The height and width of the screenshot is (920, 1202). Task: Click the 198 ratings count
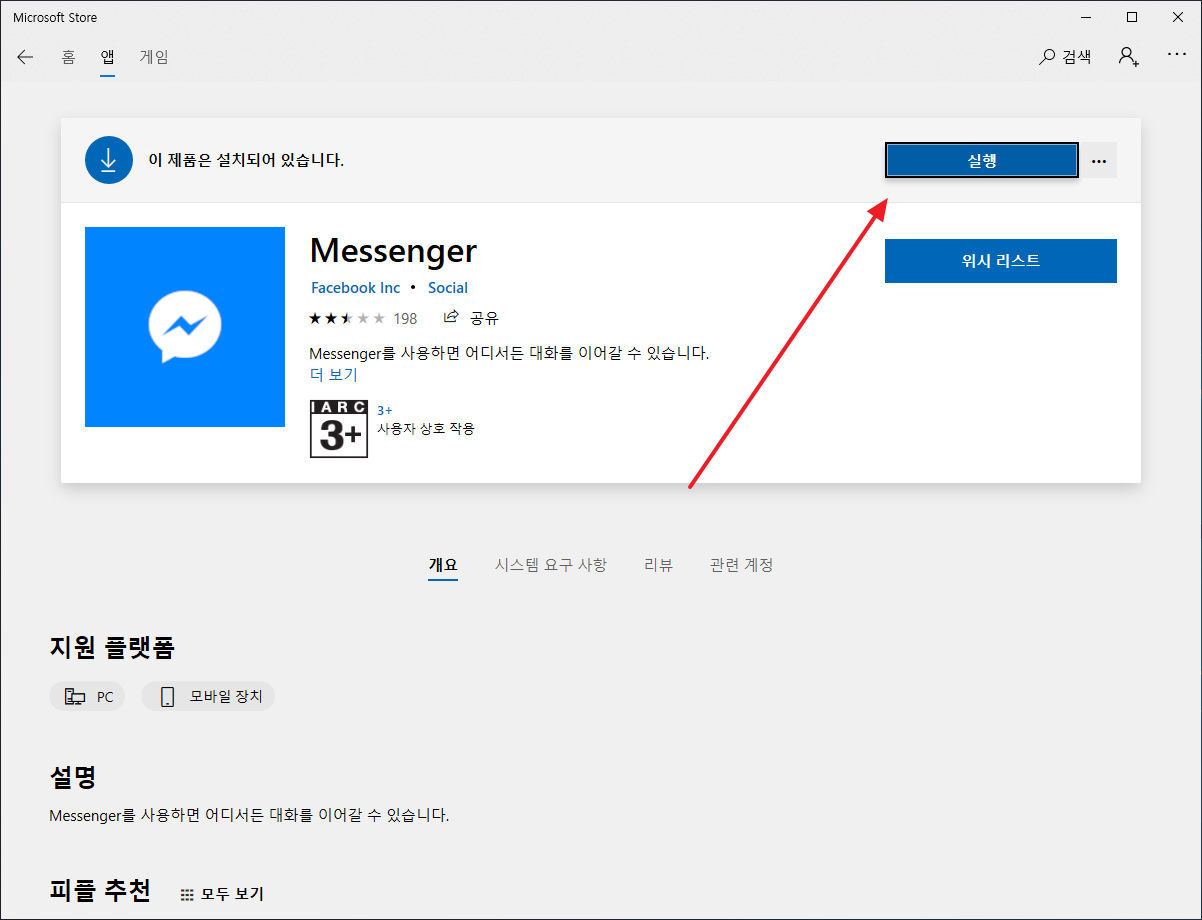(x=405, y=319)
